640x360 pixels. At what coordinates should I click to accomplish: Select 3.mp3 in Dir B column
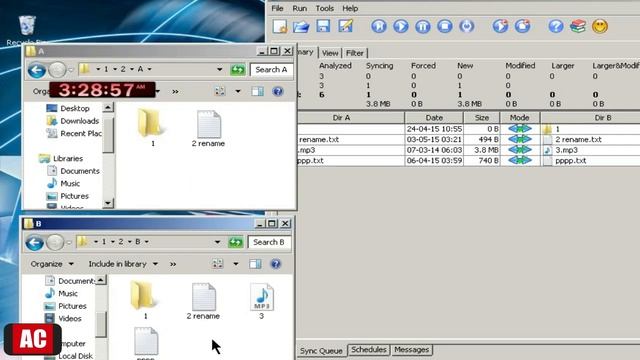(566, 150)
